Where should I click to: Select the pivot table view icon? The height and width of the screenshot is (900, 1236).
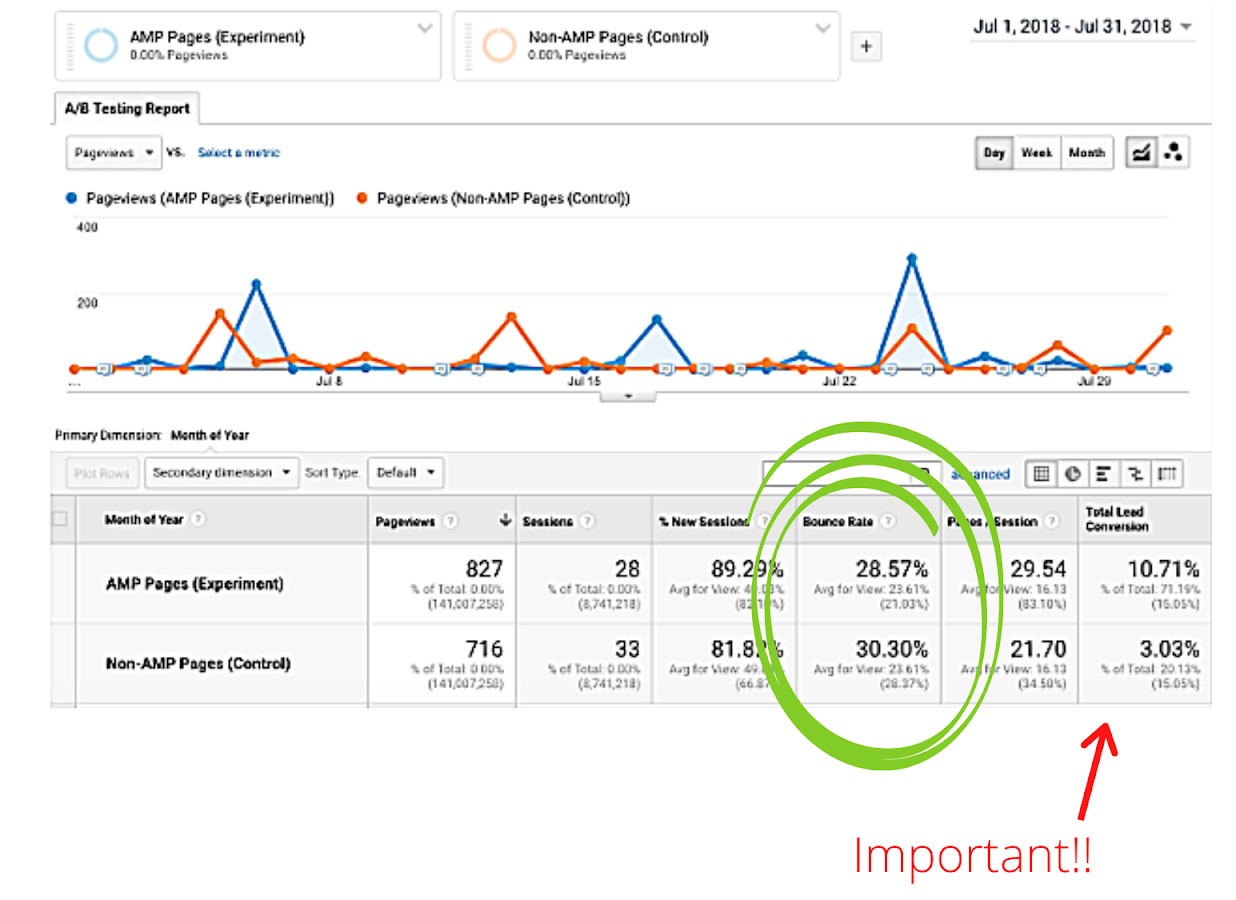tap(1166, 474)
